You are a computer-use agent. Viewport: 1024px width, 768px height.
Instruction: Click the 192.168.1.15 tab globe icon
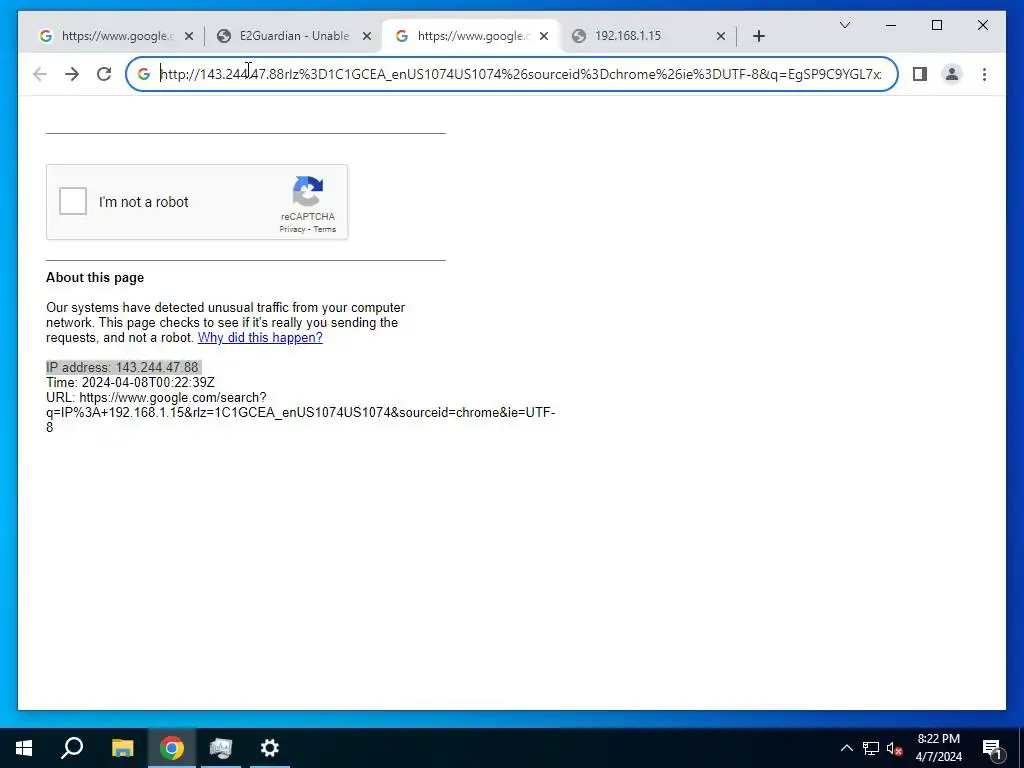pos(579,36)
